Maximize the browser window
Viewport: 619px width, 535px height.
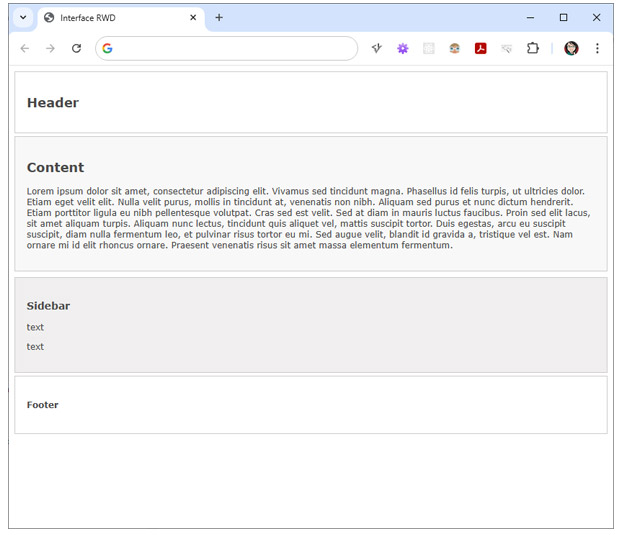pyautogui.click(x=563, y=17)
